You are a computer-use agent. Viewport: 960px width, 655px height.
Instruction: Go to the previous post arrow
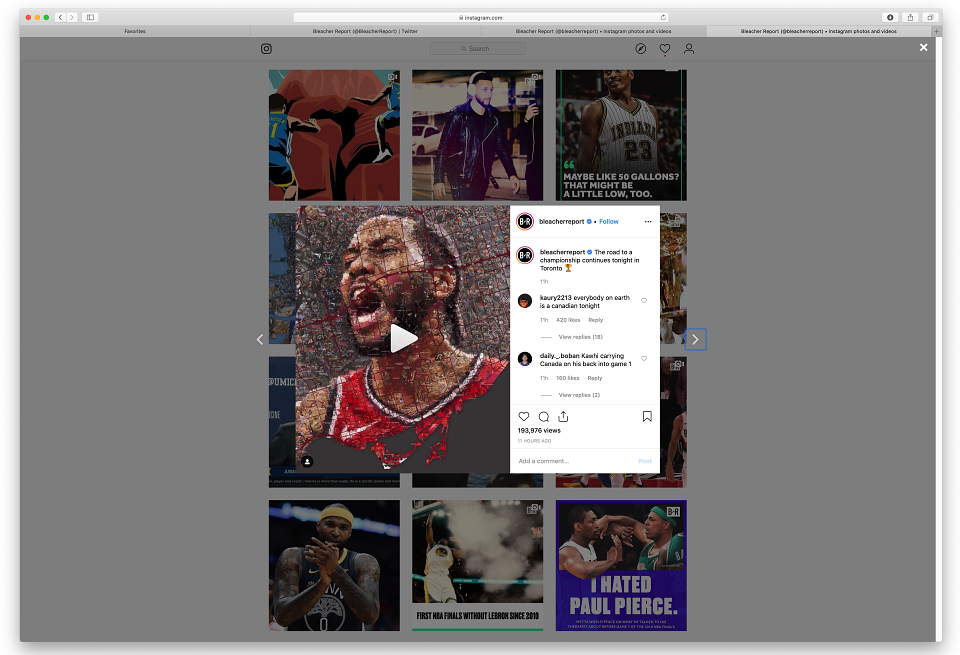[260, 340]
